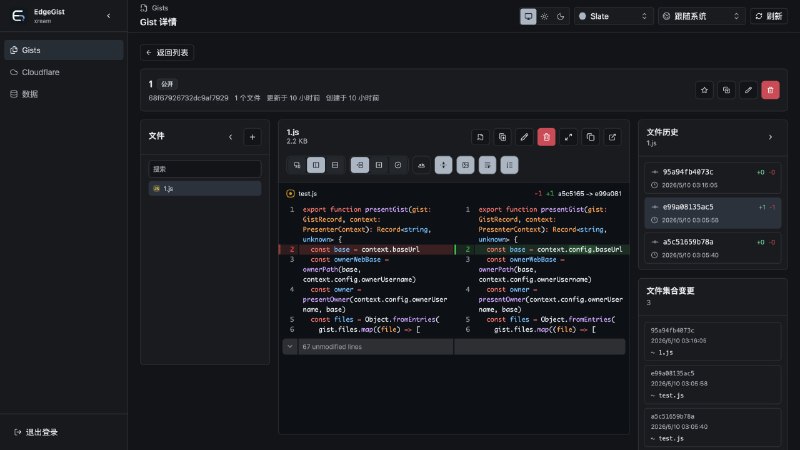Click the gist ID text 68f67926732dc9af7929
The width and height of the screenshot is (800, 450).
[x=188, y=98]
